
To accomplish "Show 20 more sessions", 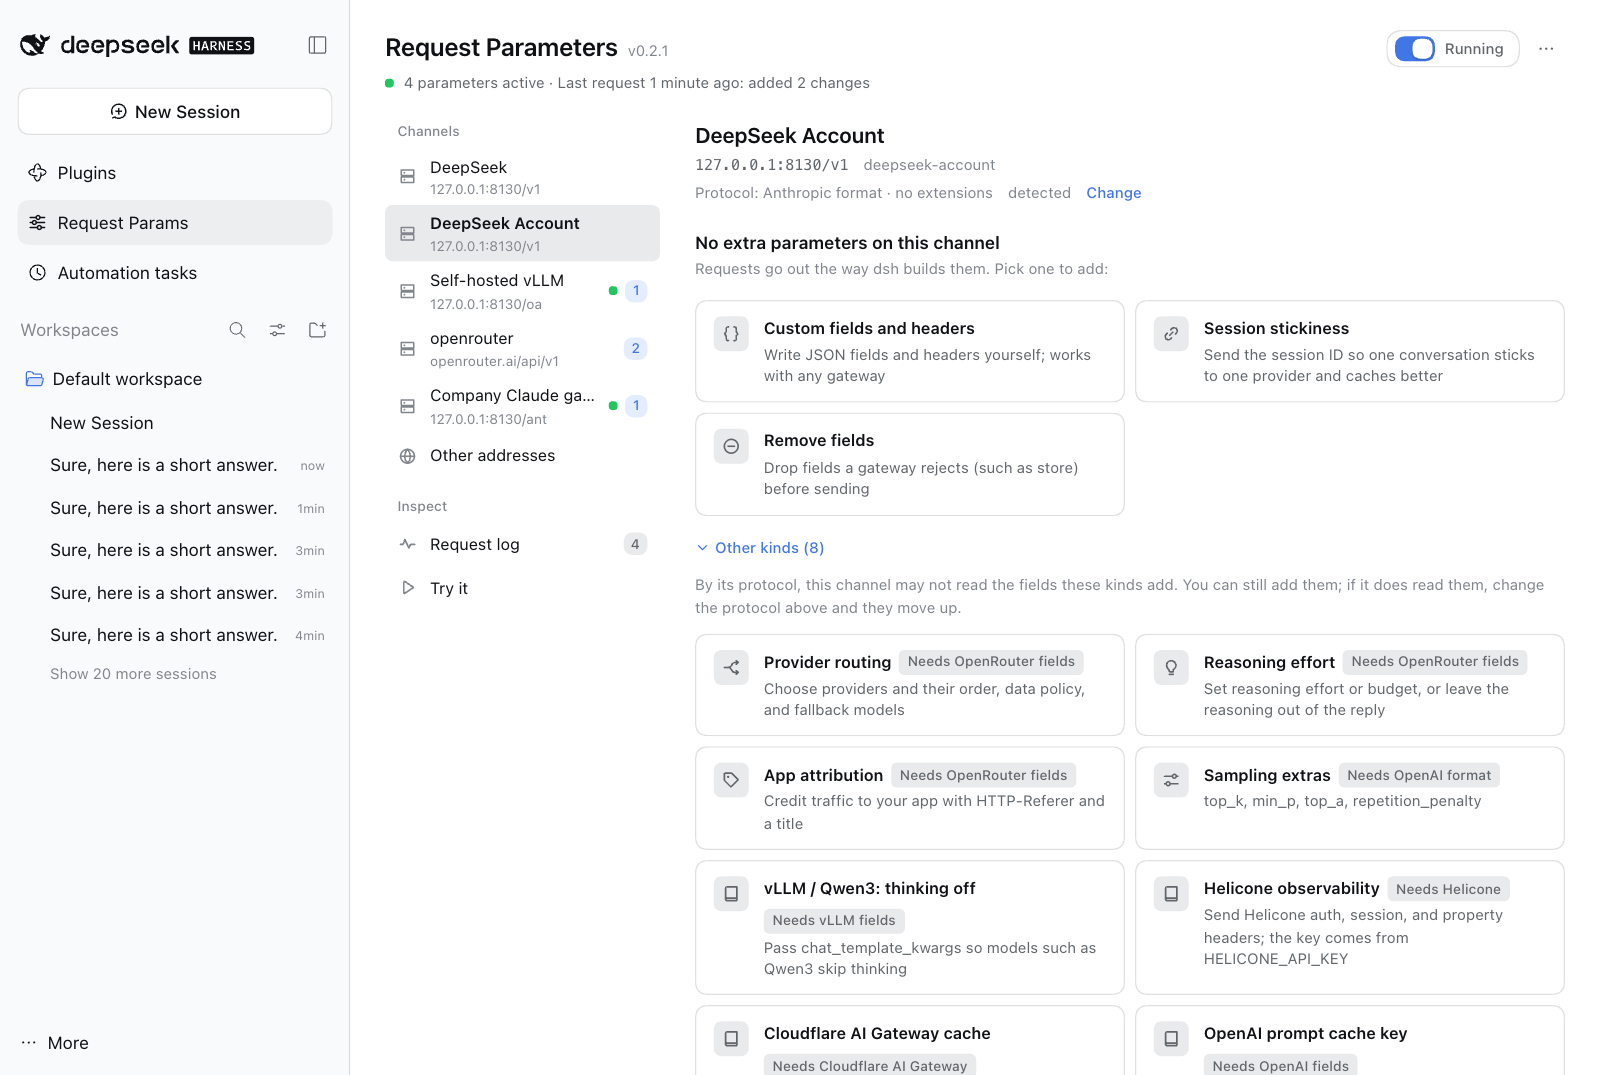I will click(x=133, y=674).
